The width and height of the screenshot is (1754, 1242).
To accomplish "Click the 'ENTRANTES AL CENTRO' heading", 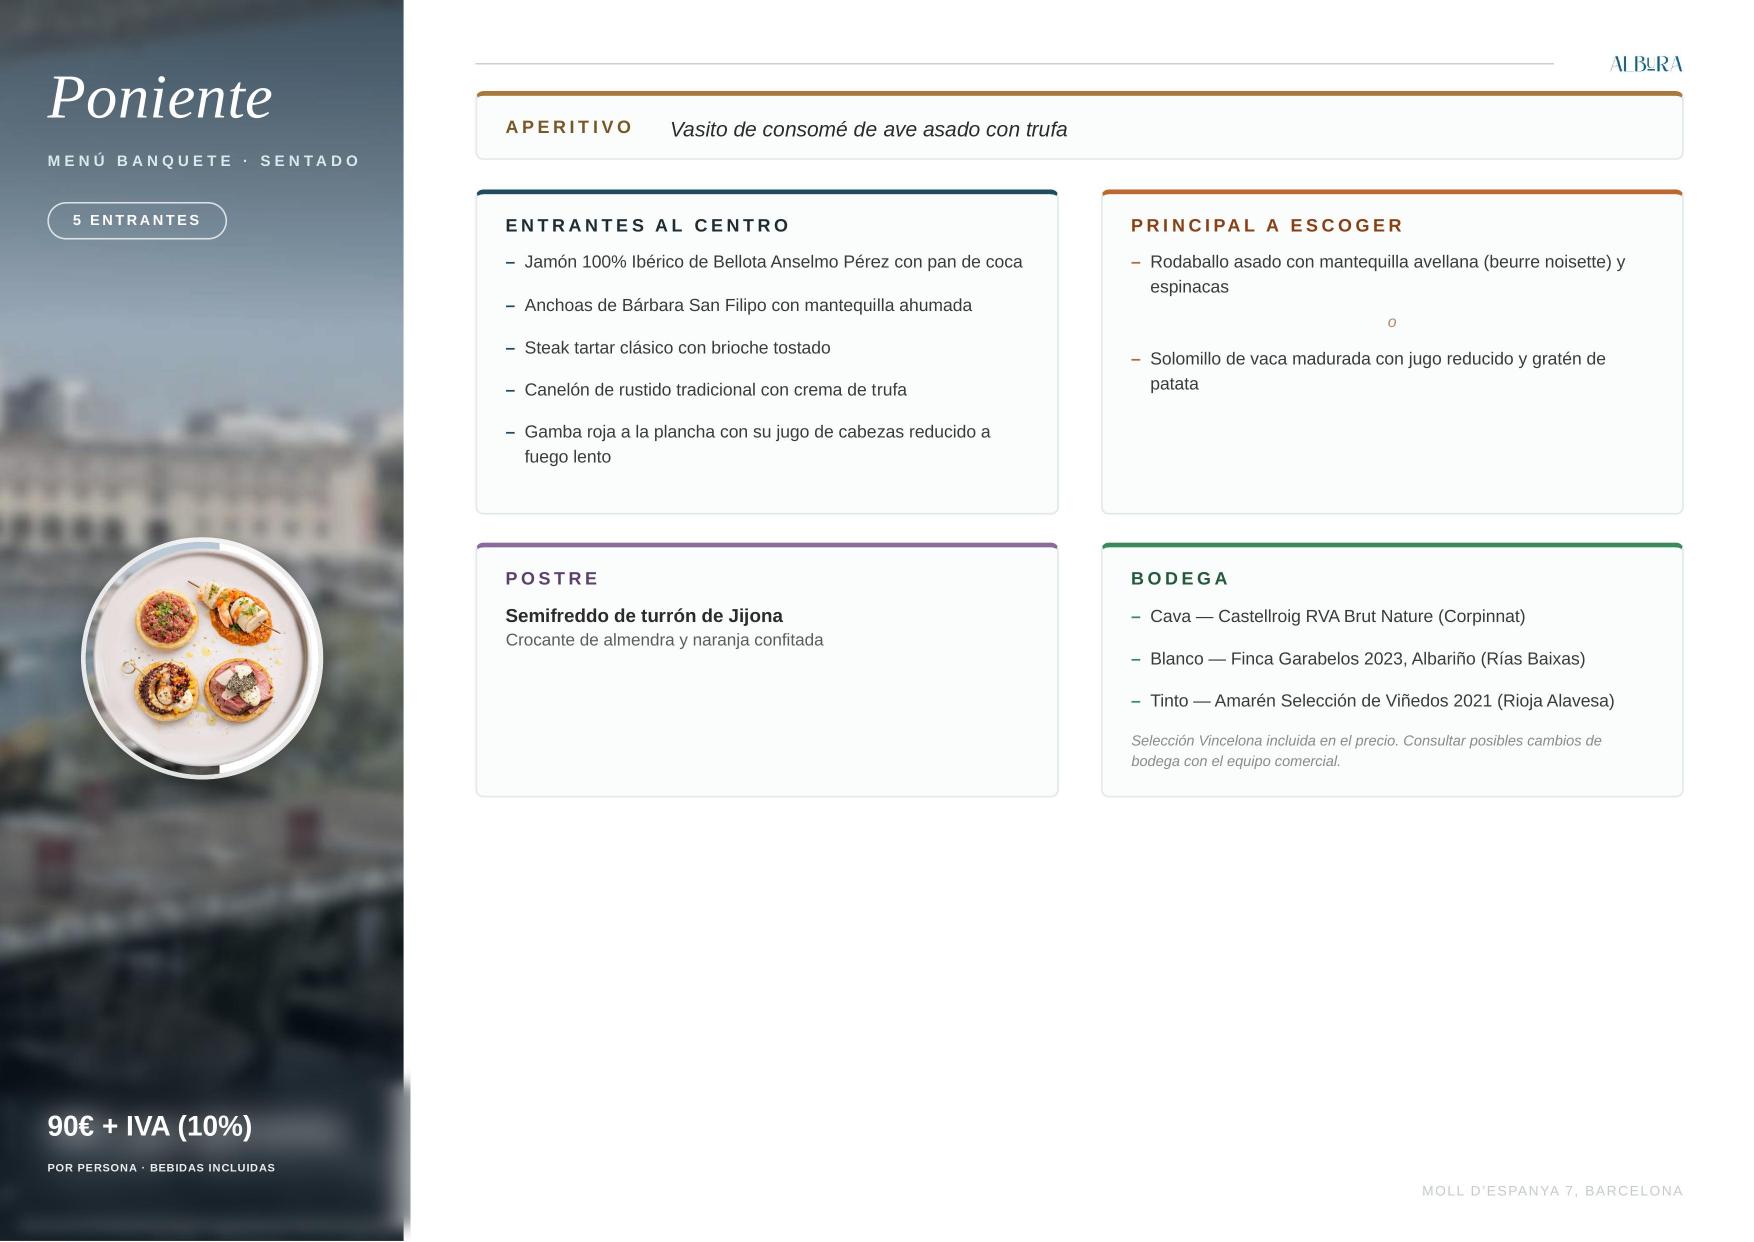I will (x=648, y=226).
